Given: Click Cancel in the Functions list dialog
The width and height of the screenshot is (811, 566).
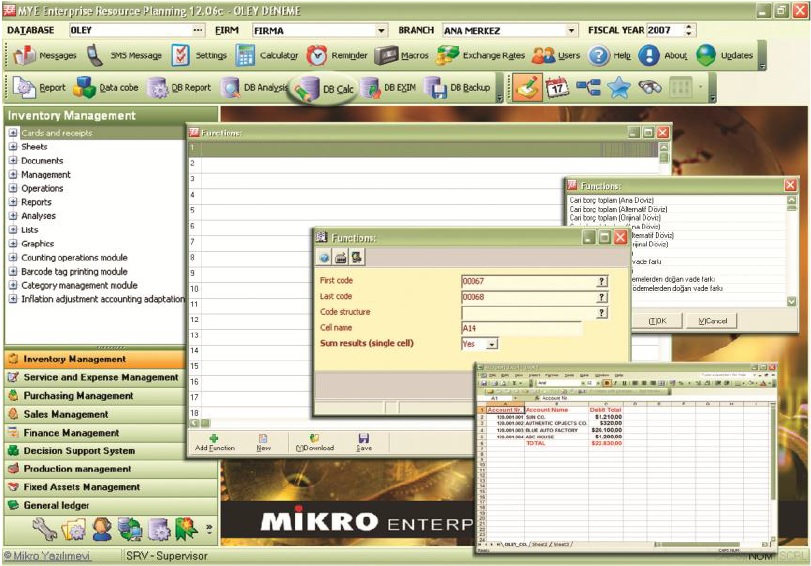Looking at the screenshot, I should (712, 321).
